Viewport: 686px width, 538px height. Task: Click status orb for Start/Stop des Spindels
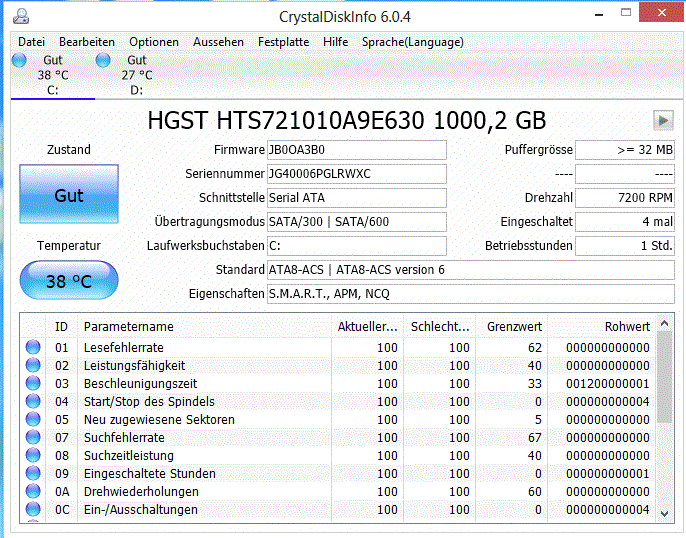pyautogui.click(x=33, y=401)
